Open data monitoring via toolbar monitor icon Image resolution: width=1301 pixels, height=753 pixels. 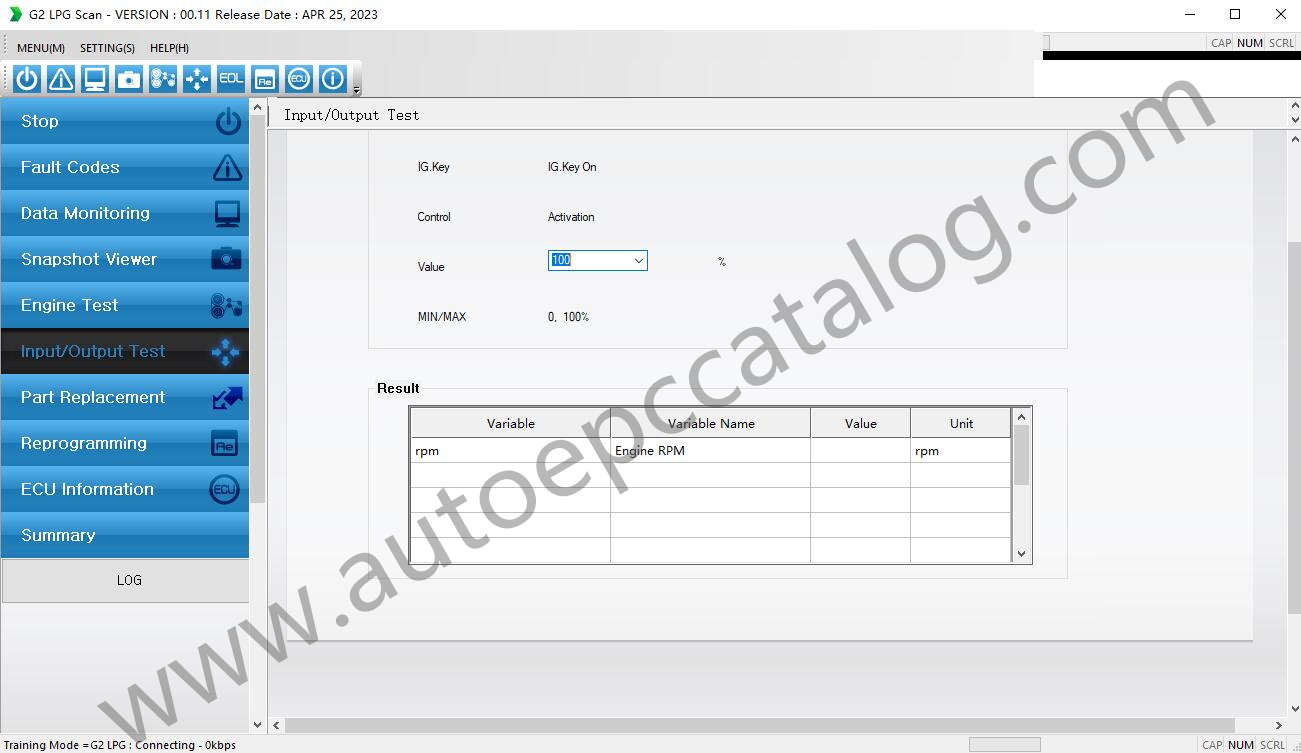95,79
